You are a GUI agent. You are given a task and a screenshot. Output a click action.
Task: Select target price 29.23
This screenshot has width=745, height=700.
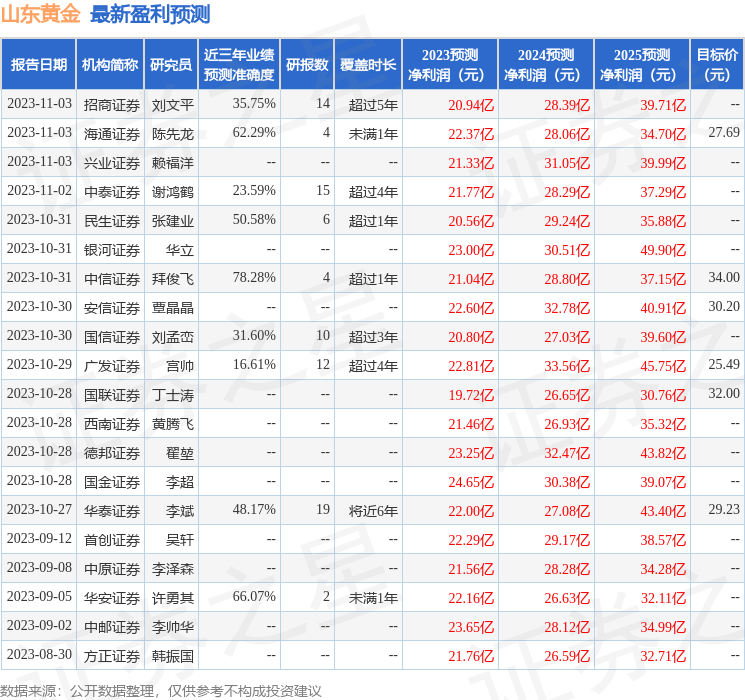point(724,509)
